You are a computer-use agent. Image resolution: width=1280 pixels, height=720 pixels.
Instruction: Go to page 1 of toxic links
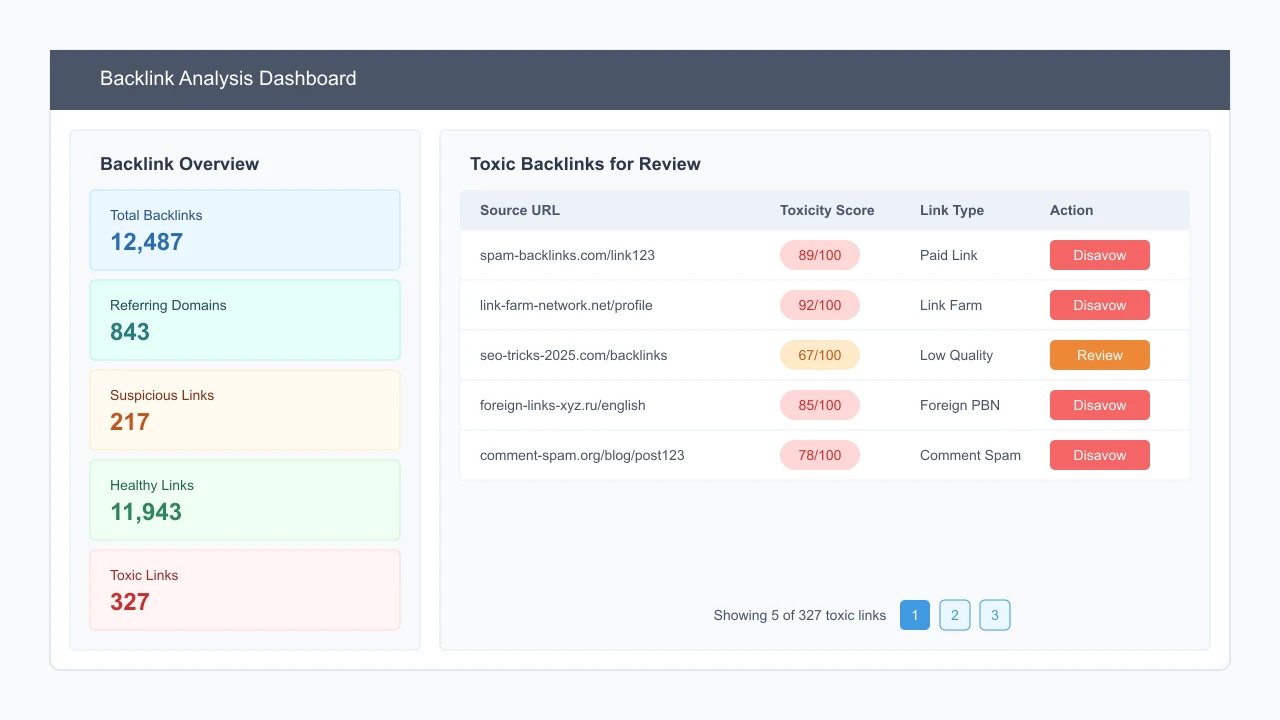pyautogui.click(x=915, y=615)
